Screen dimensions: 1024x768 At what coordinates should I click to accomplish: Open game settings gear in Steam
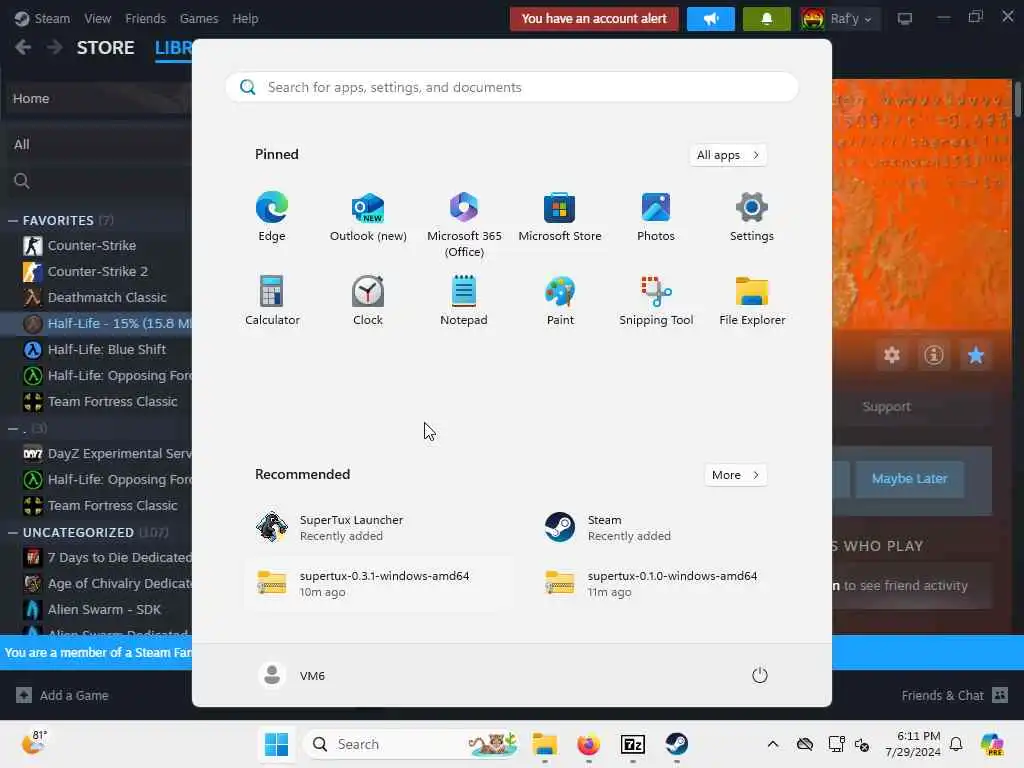pyautogui.click(x=892, y=355)
